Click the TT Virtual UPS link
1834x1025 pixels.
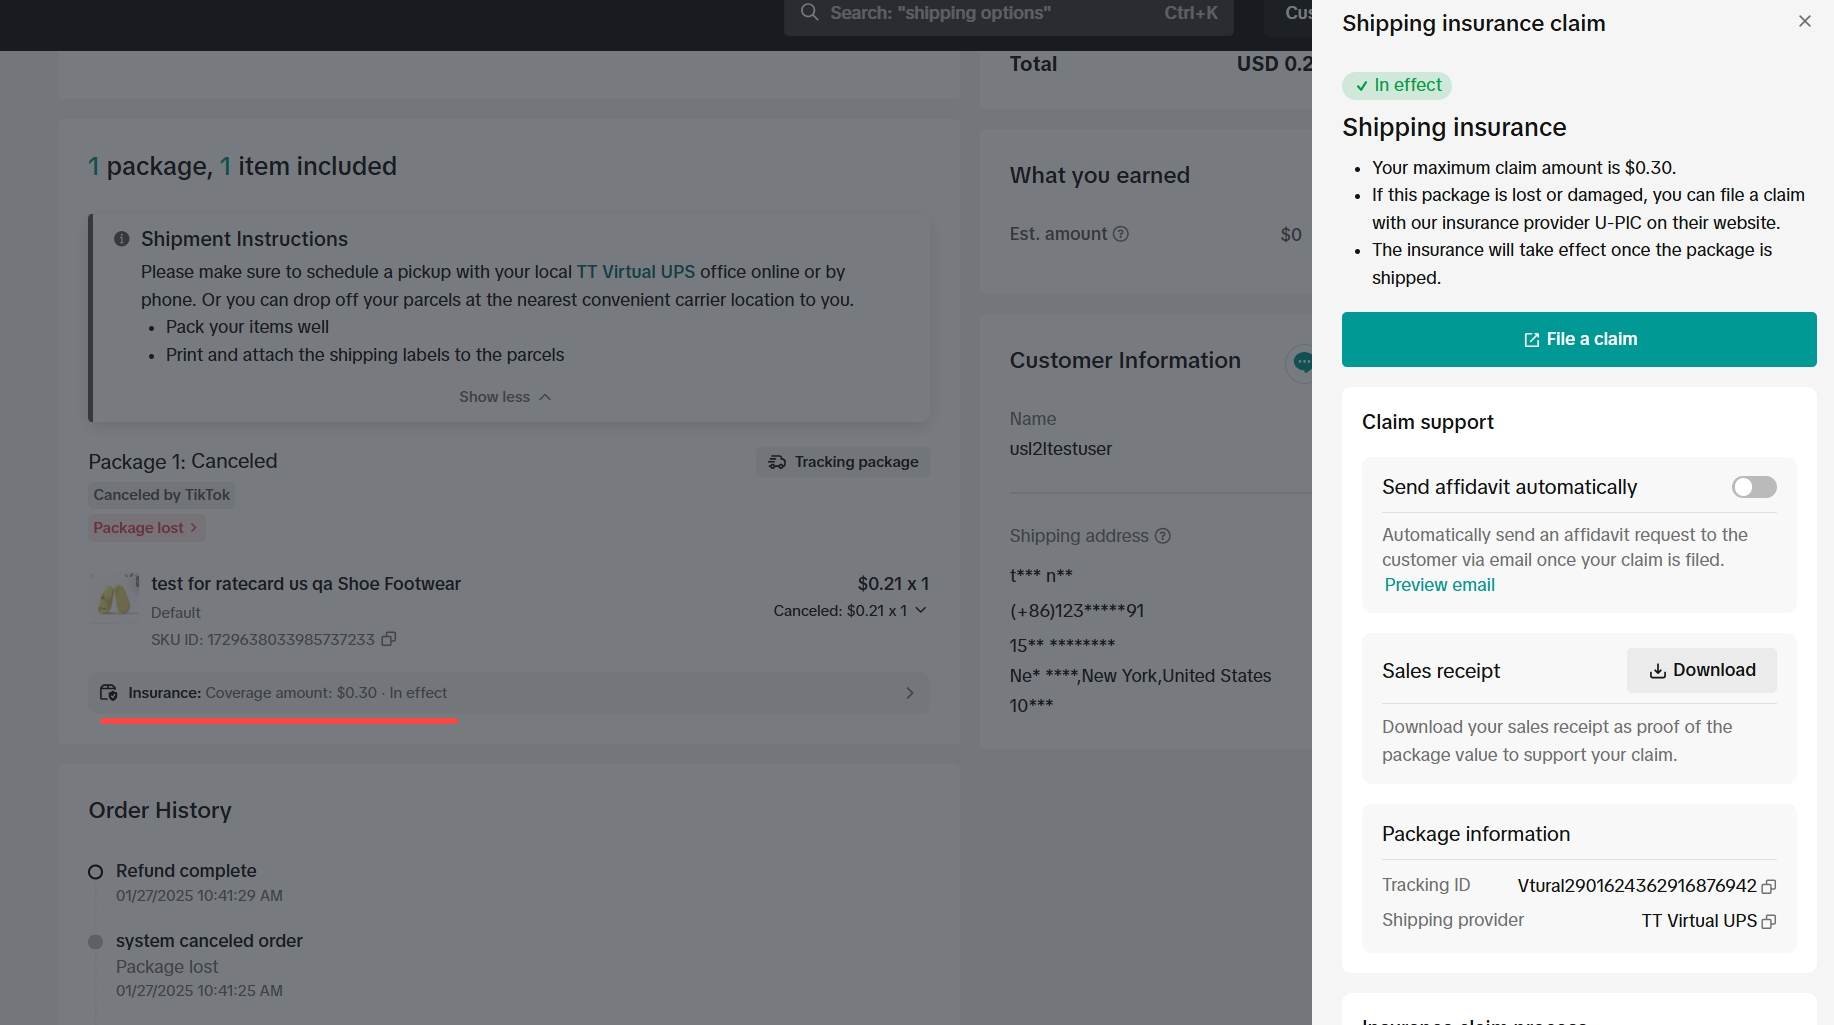(x=635, y=272)
